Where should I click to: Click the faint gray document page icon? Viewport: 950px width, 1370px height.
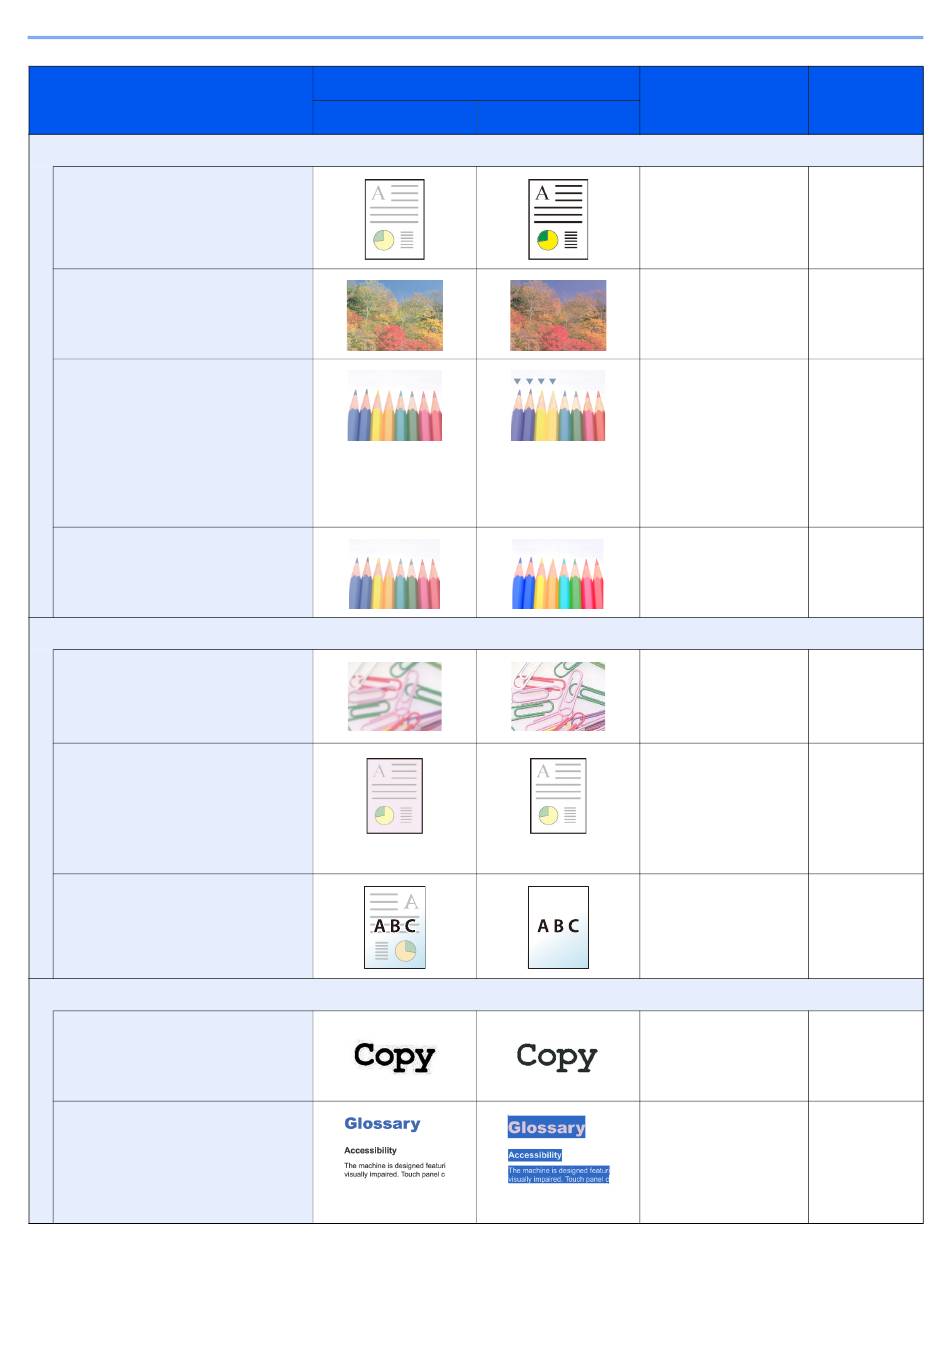point(394,219)
